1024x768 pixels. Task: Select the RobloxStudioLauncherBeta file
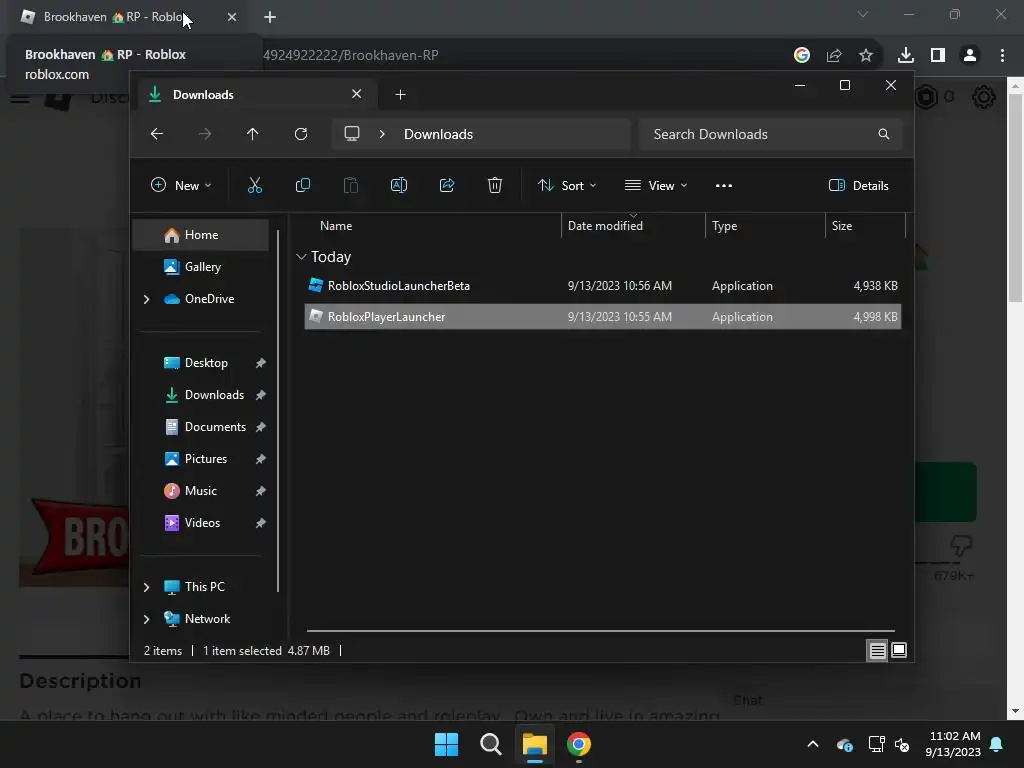click(603, 286)
